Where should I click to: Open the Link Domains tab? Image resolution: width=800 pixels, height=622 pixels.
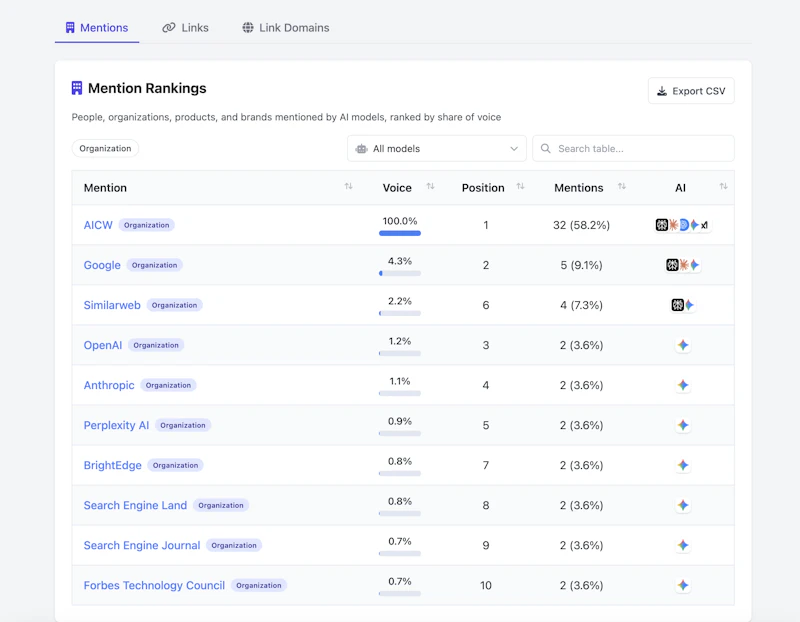pyautogui.click(x=286, y=28)
